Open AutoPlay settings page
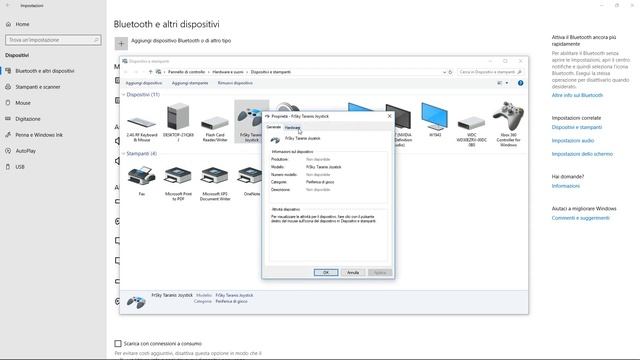The image size is (640, 360). point(25,151)
